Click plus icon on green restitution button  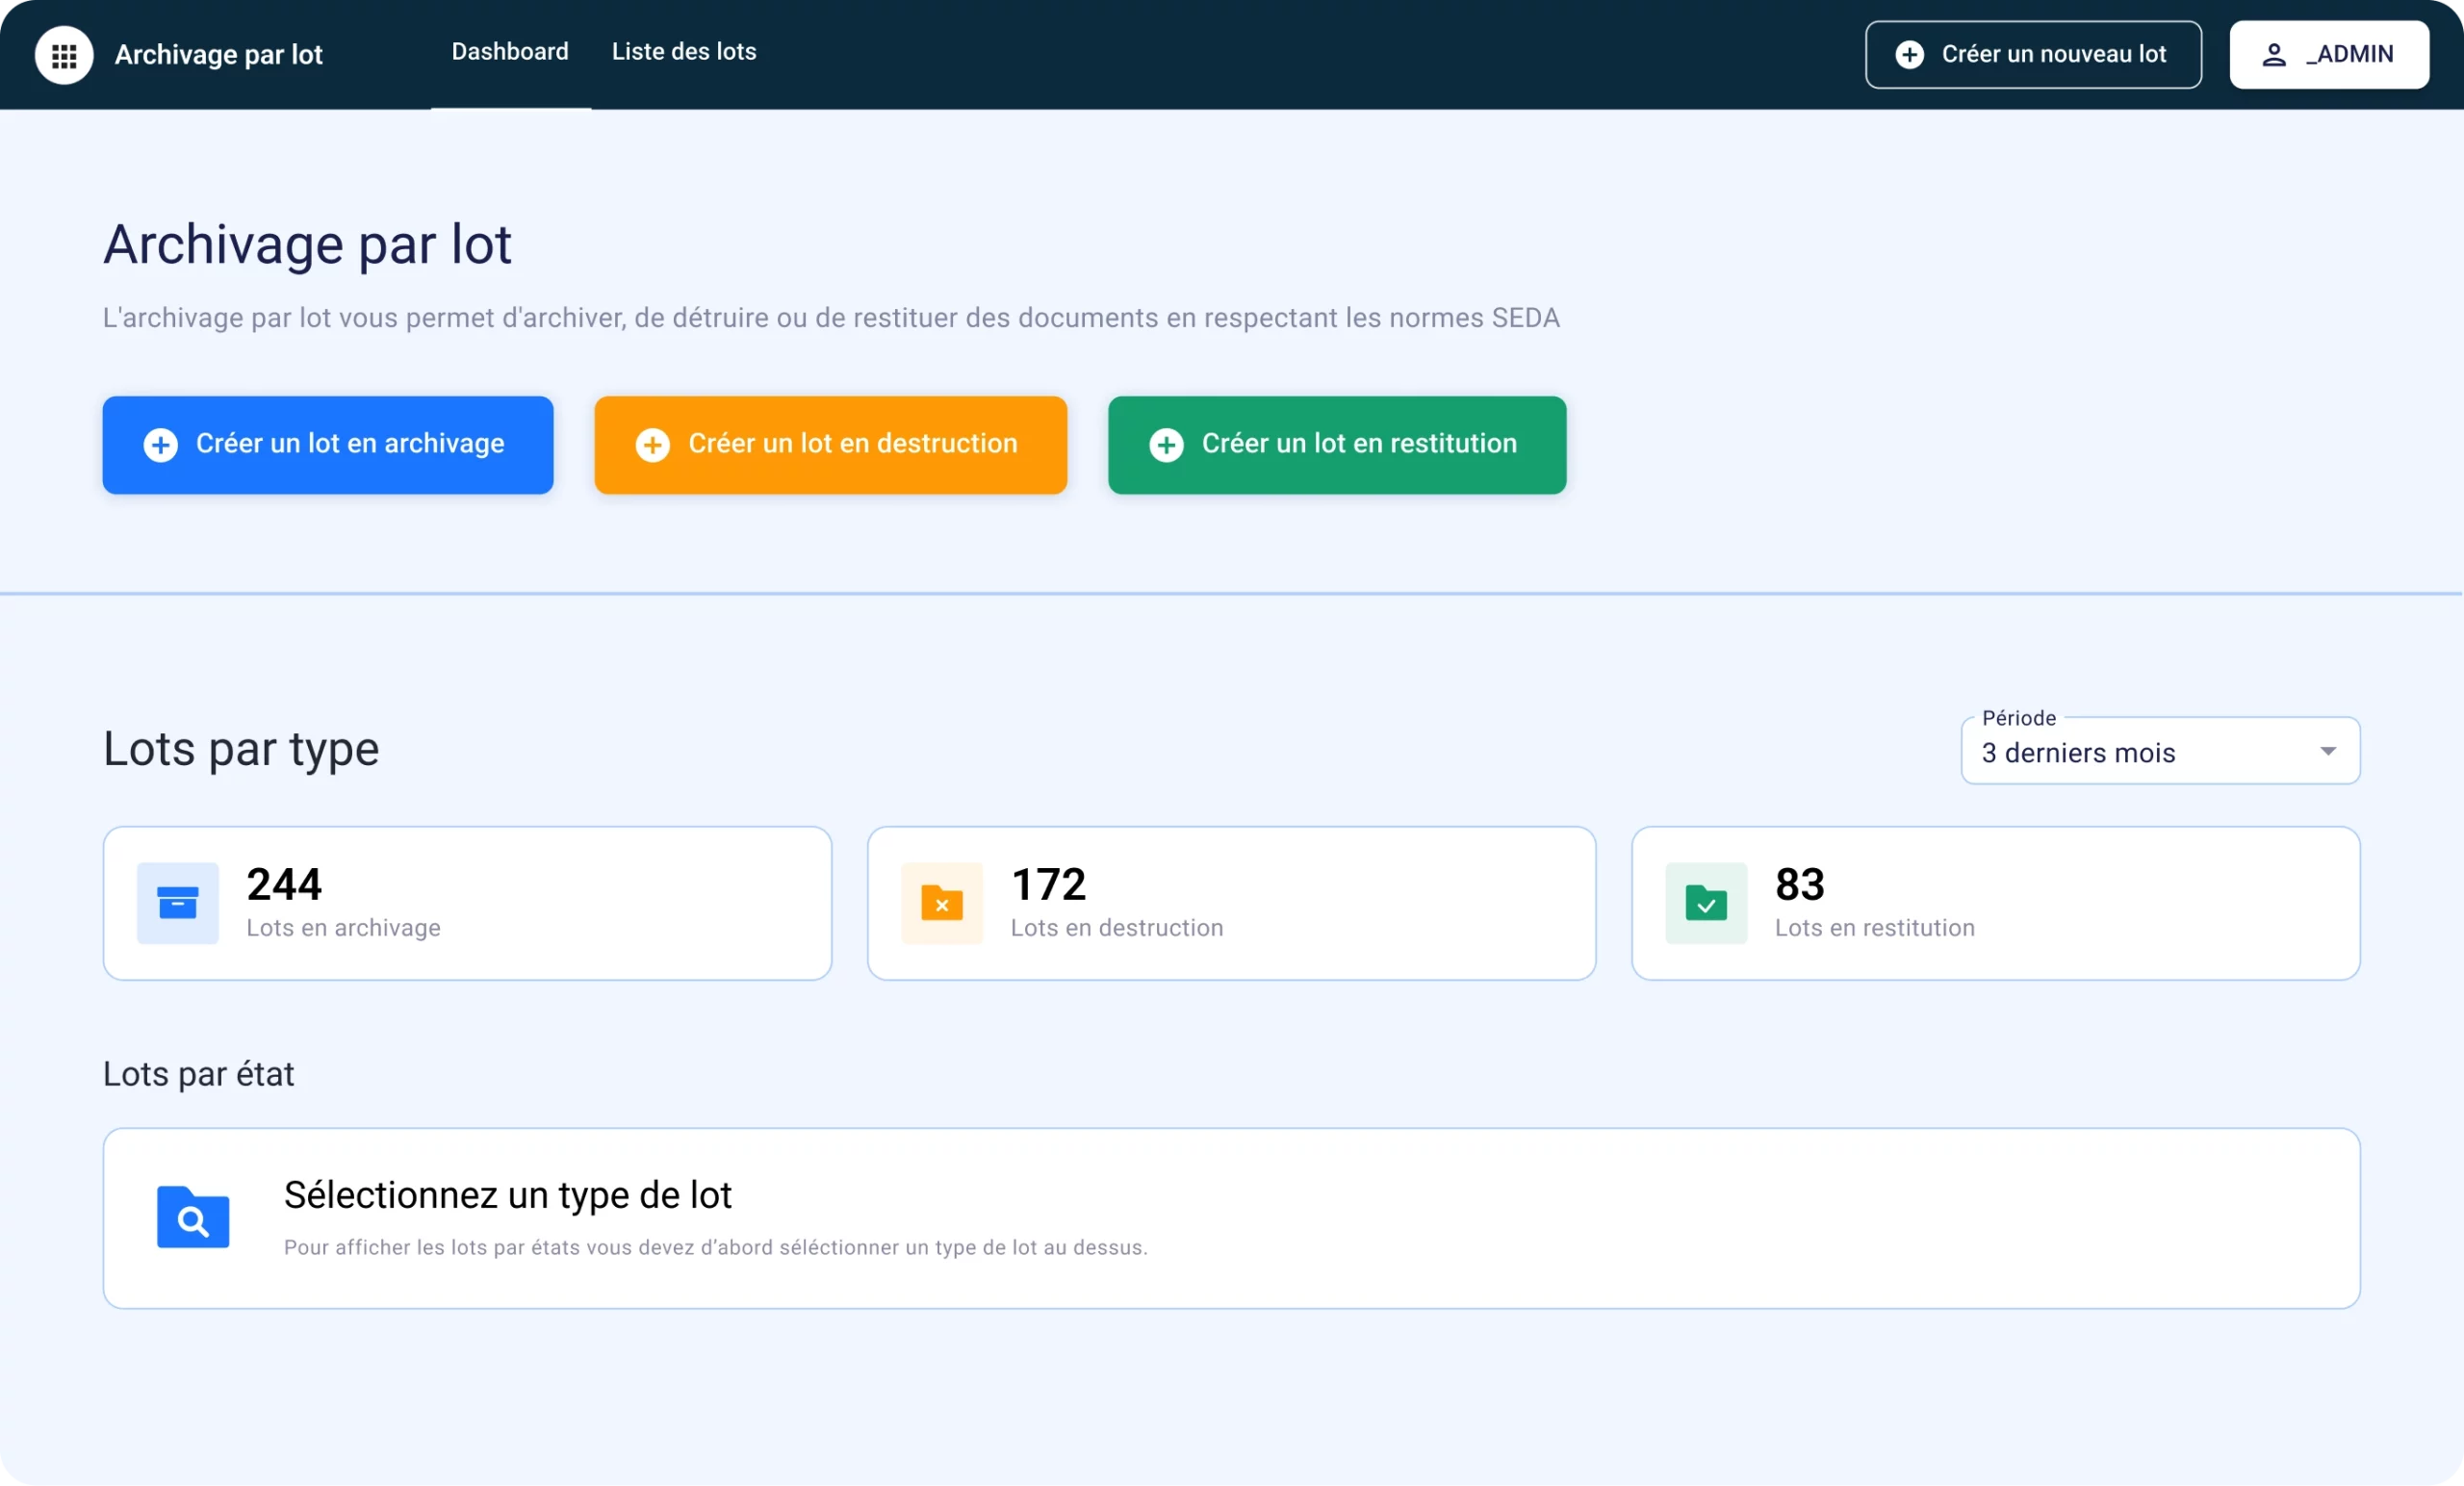click(x=1166, y=445)
